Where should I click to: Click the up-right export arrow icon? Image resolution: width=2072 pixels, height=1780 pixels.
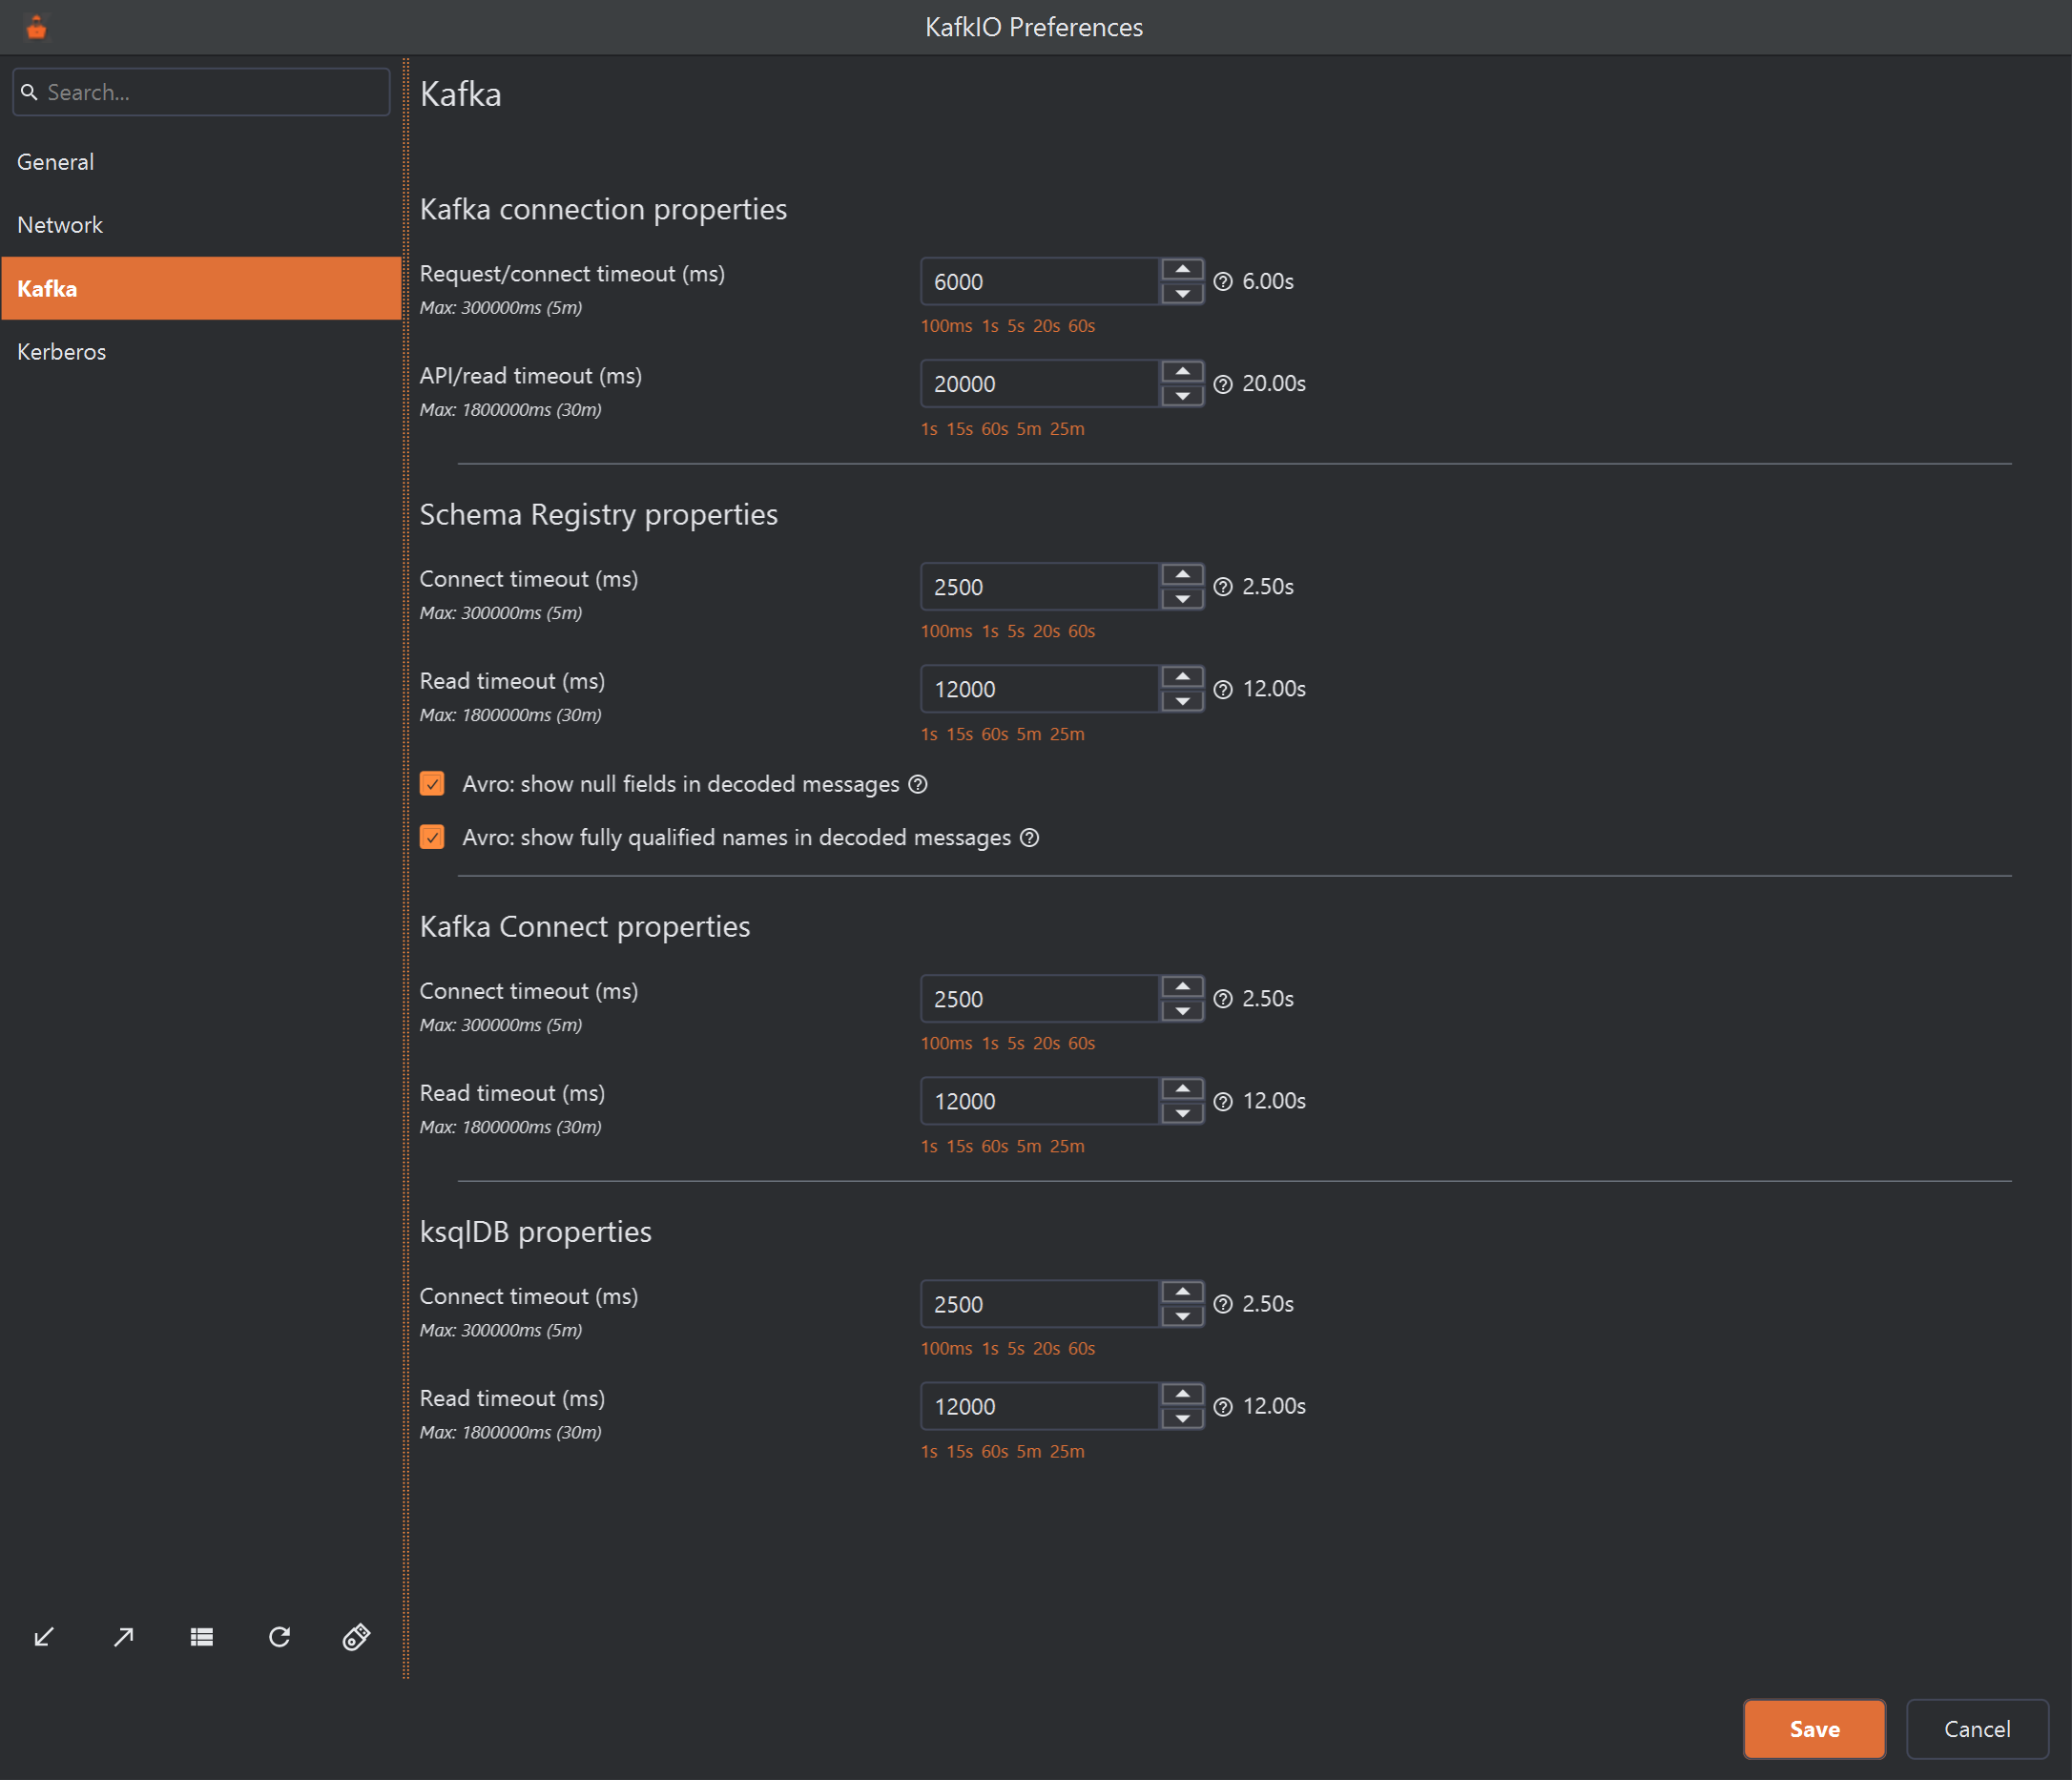[123, 1637]
